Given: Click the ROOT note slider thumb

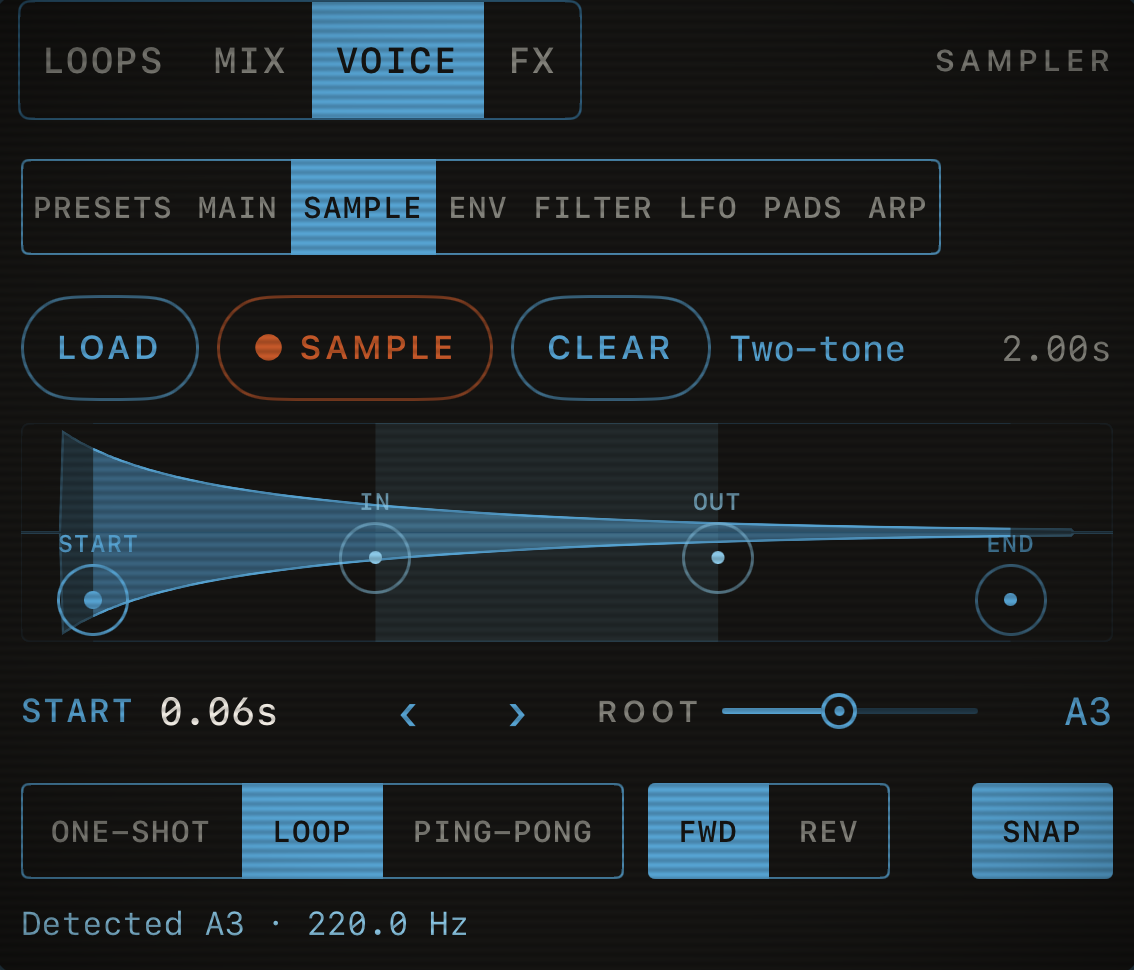Looking at the screenshot, I should (x=839, y=711).
